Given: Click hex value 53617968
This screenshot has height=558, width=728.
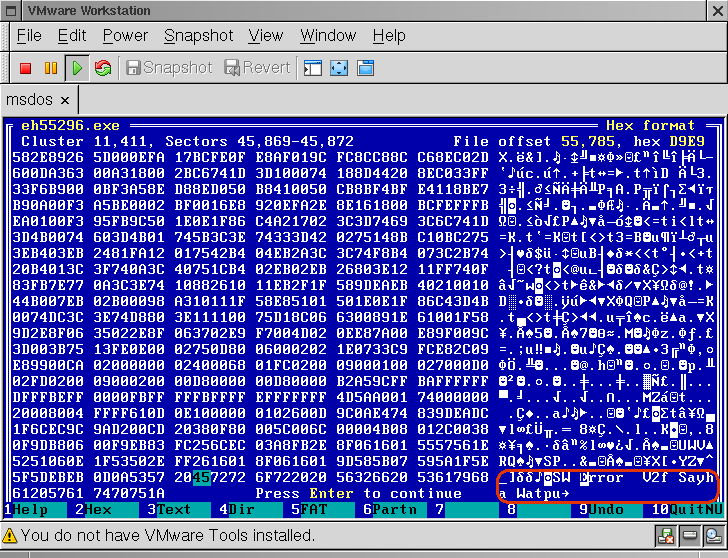Looking at the screenshot, I should click(x=453, y=478).
